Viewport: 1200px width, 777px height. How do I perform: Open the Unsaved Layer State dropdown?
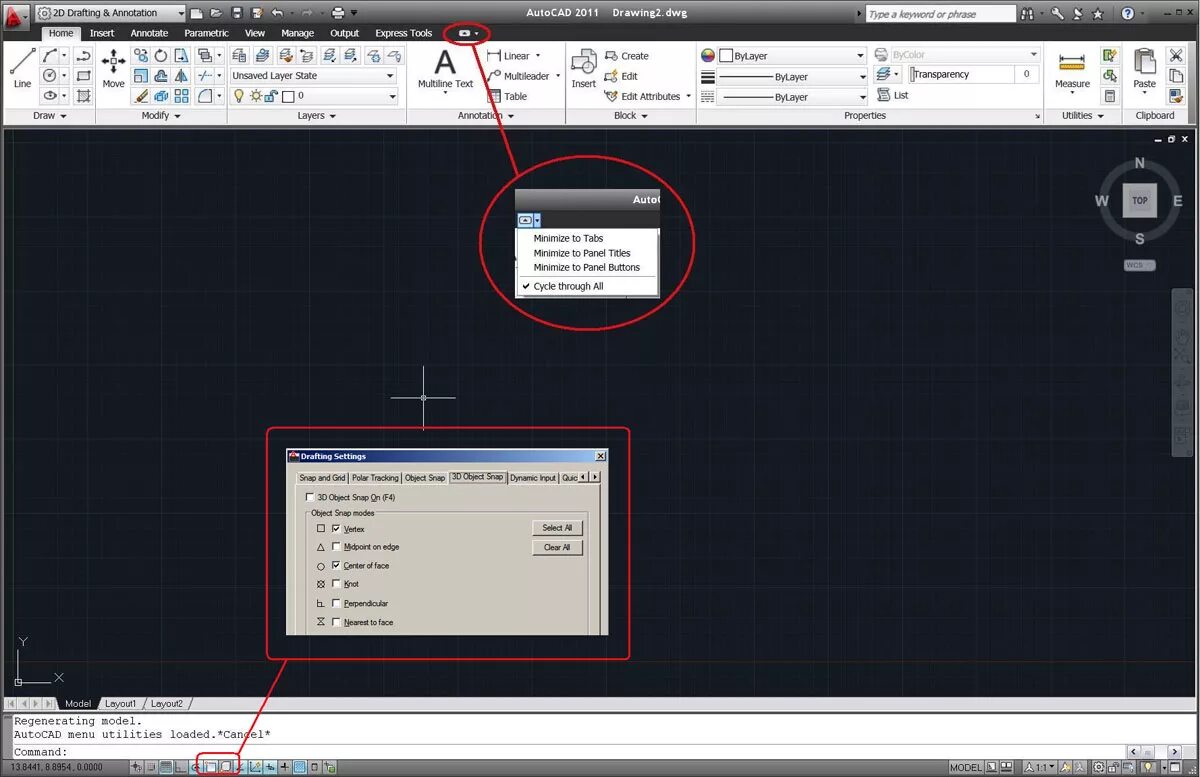(314, 76)
